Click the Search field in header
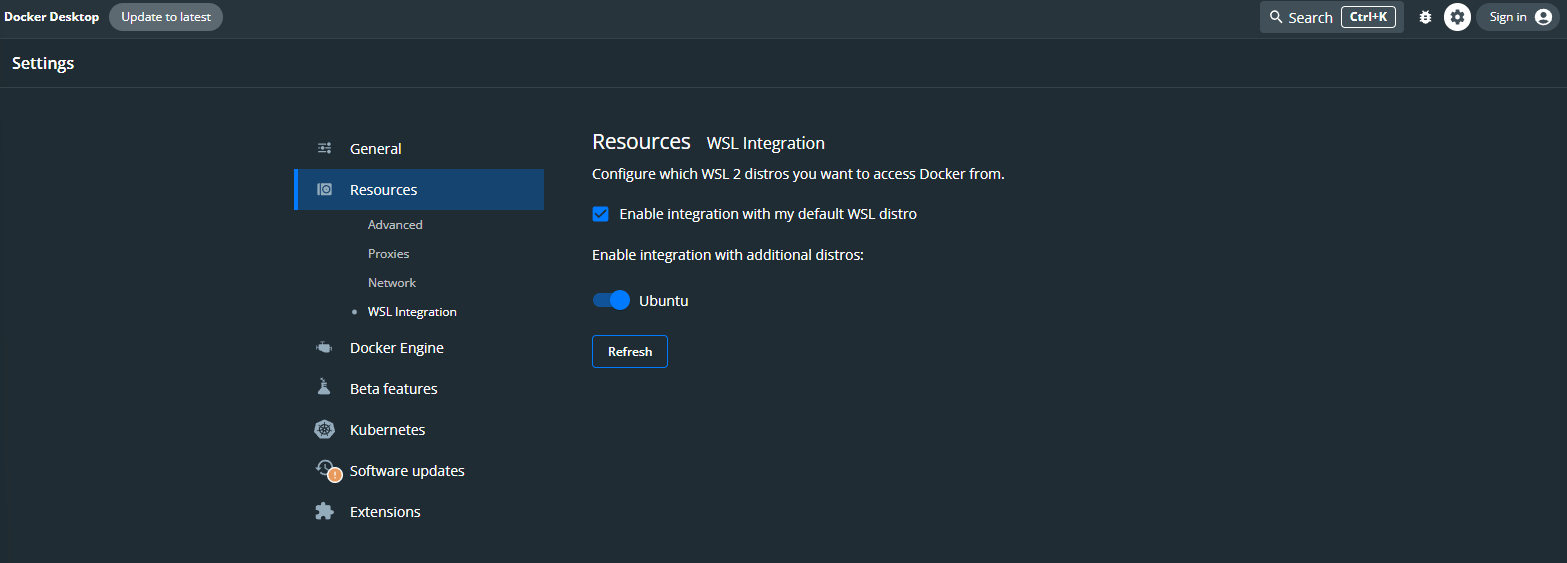The image size is (1567, 563). tap(1332, 17)
